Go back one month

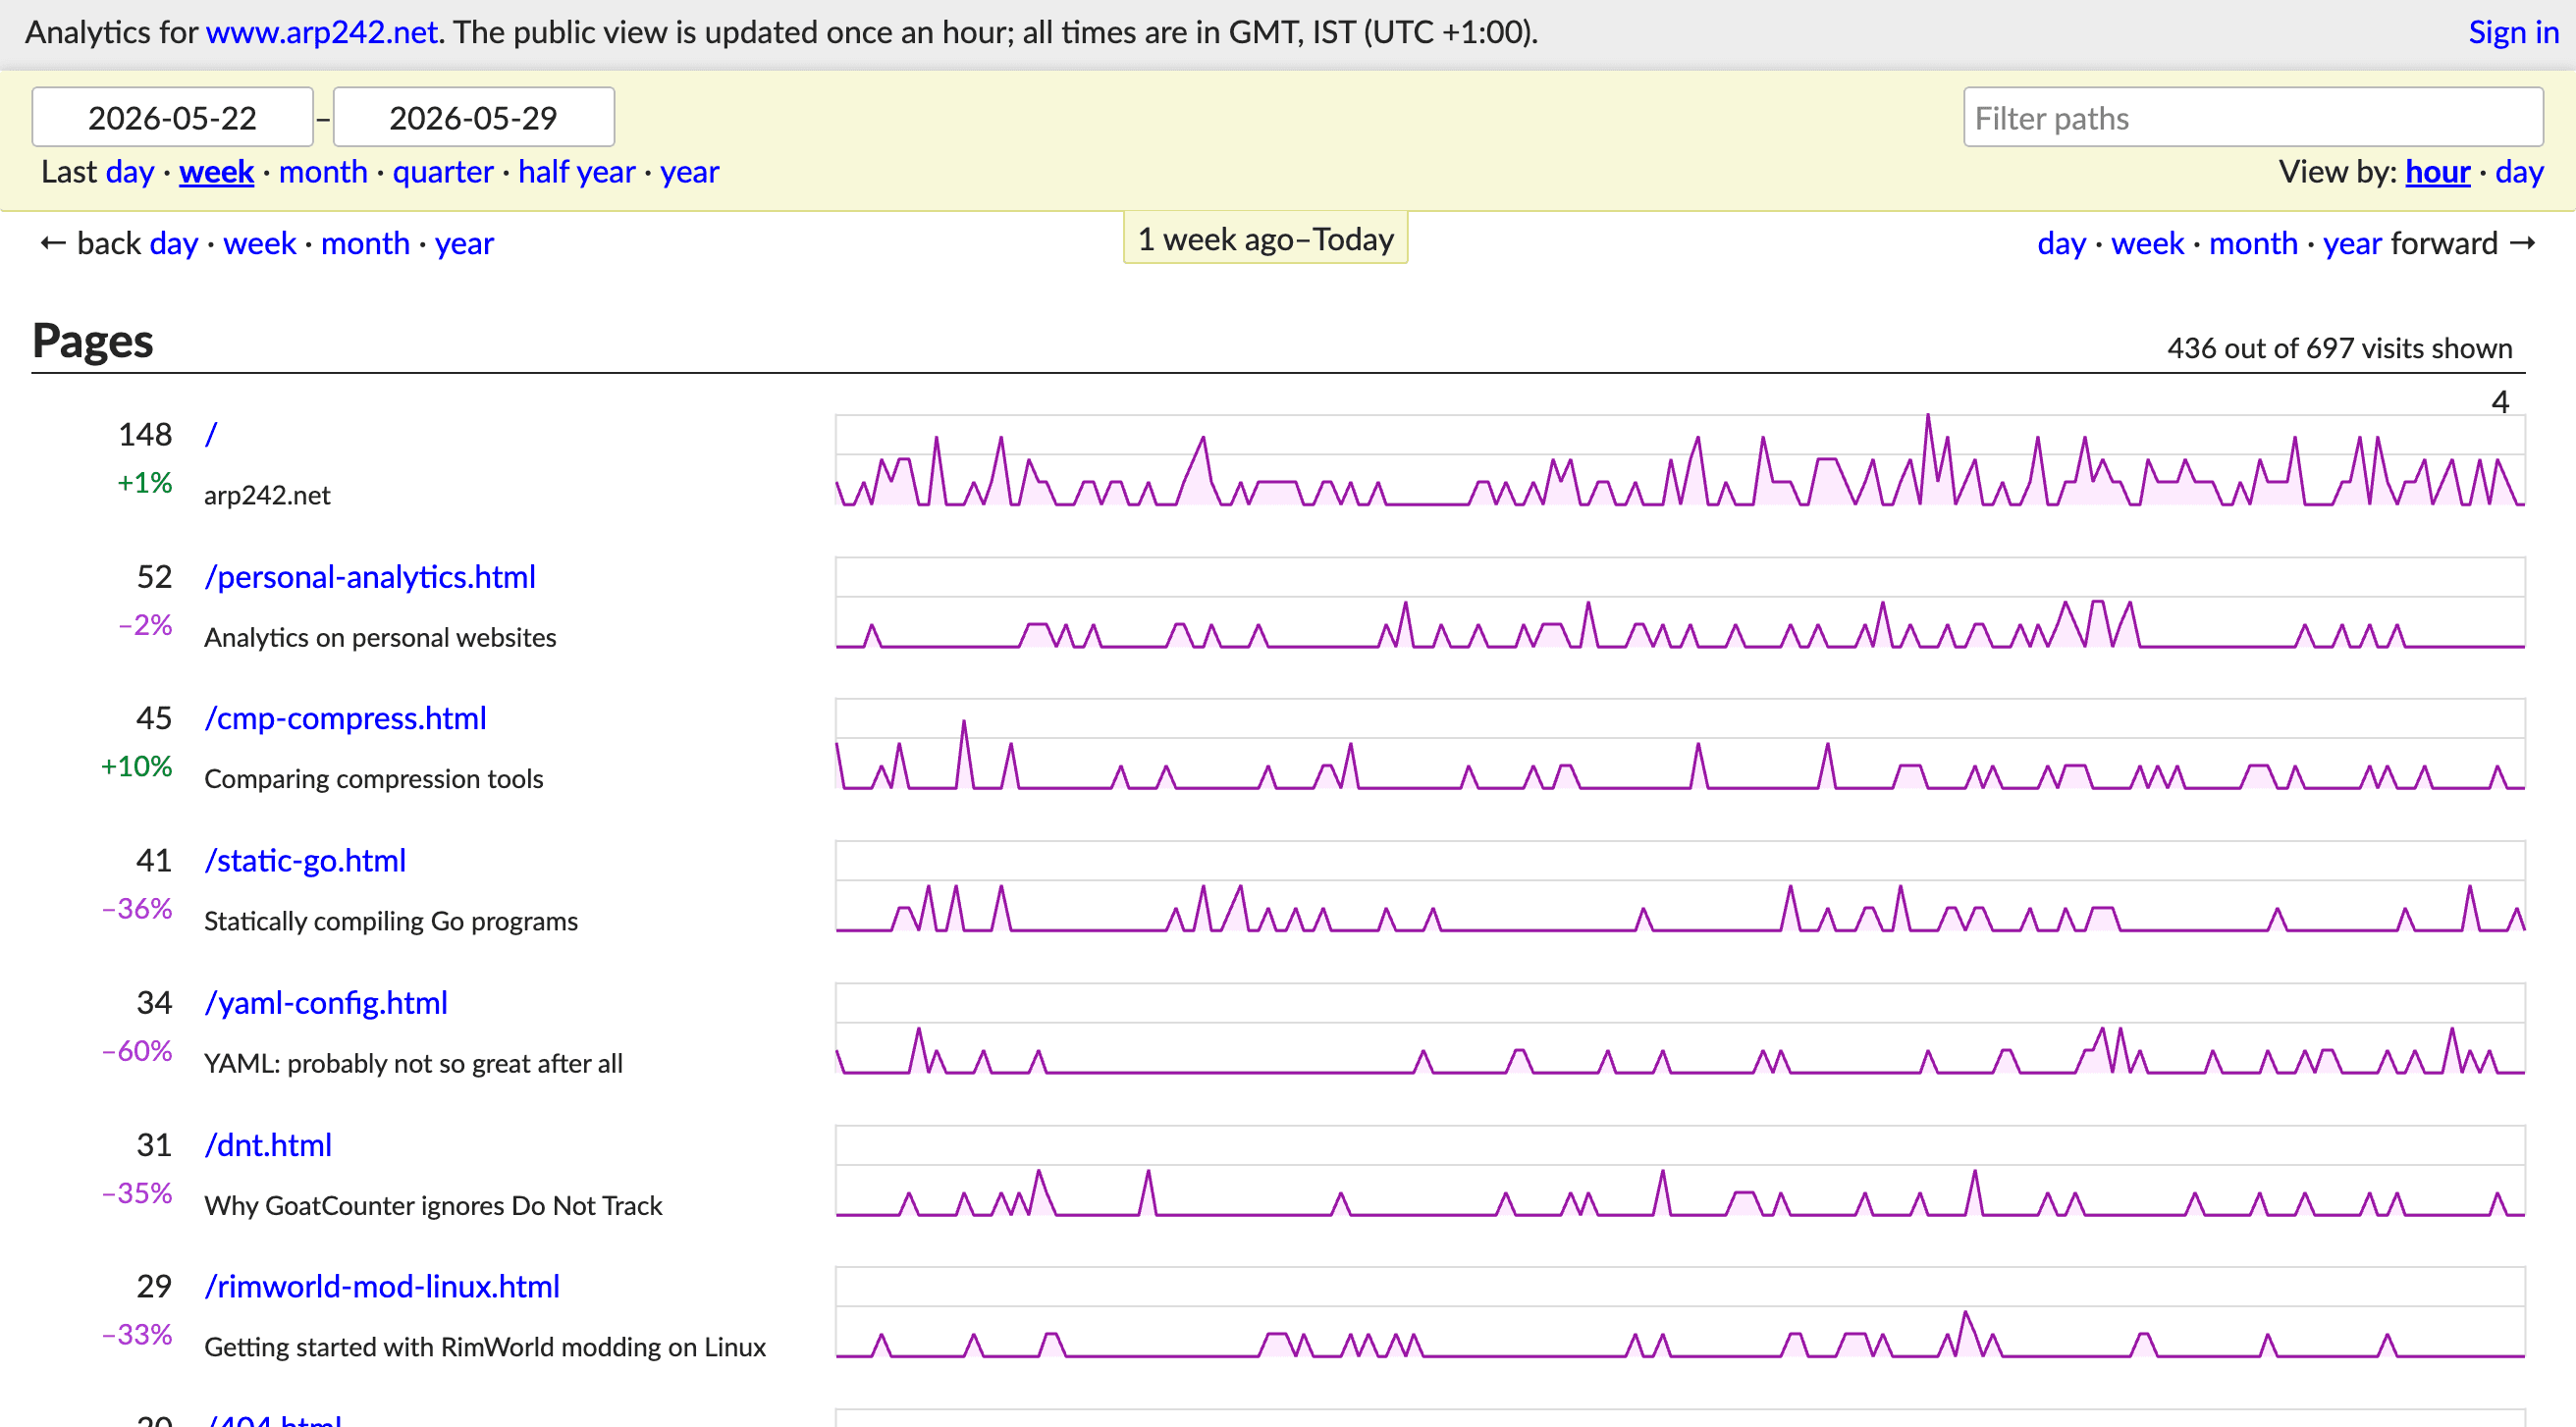[x=365, y=243]
